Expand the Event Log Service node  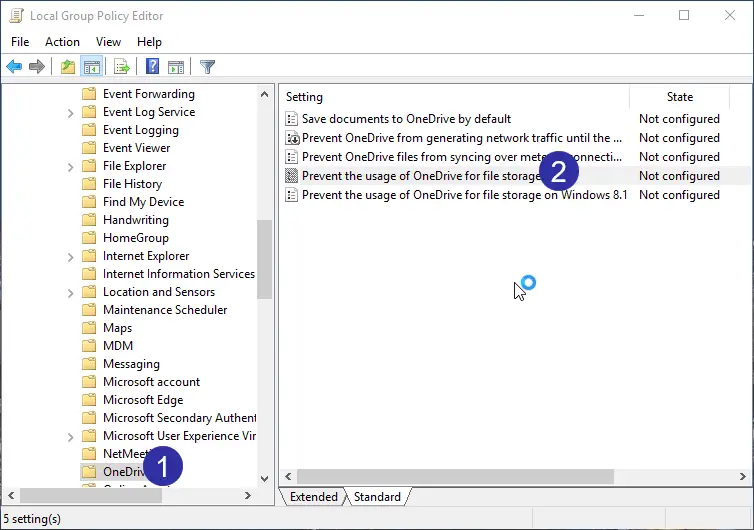(x=71, y=113)
